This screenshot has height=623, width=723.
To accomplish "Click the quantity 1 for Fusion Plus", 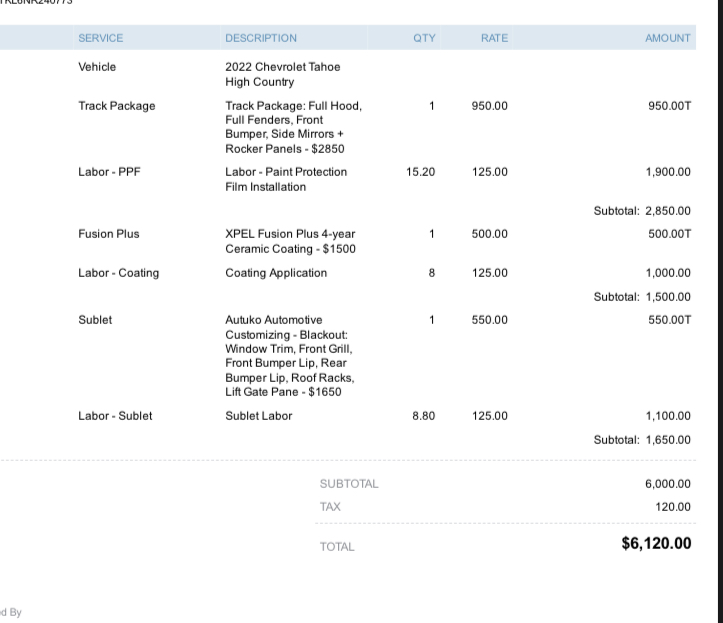I will point(432,234).
